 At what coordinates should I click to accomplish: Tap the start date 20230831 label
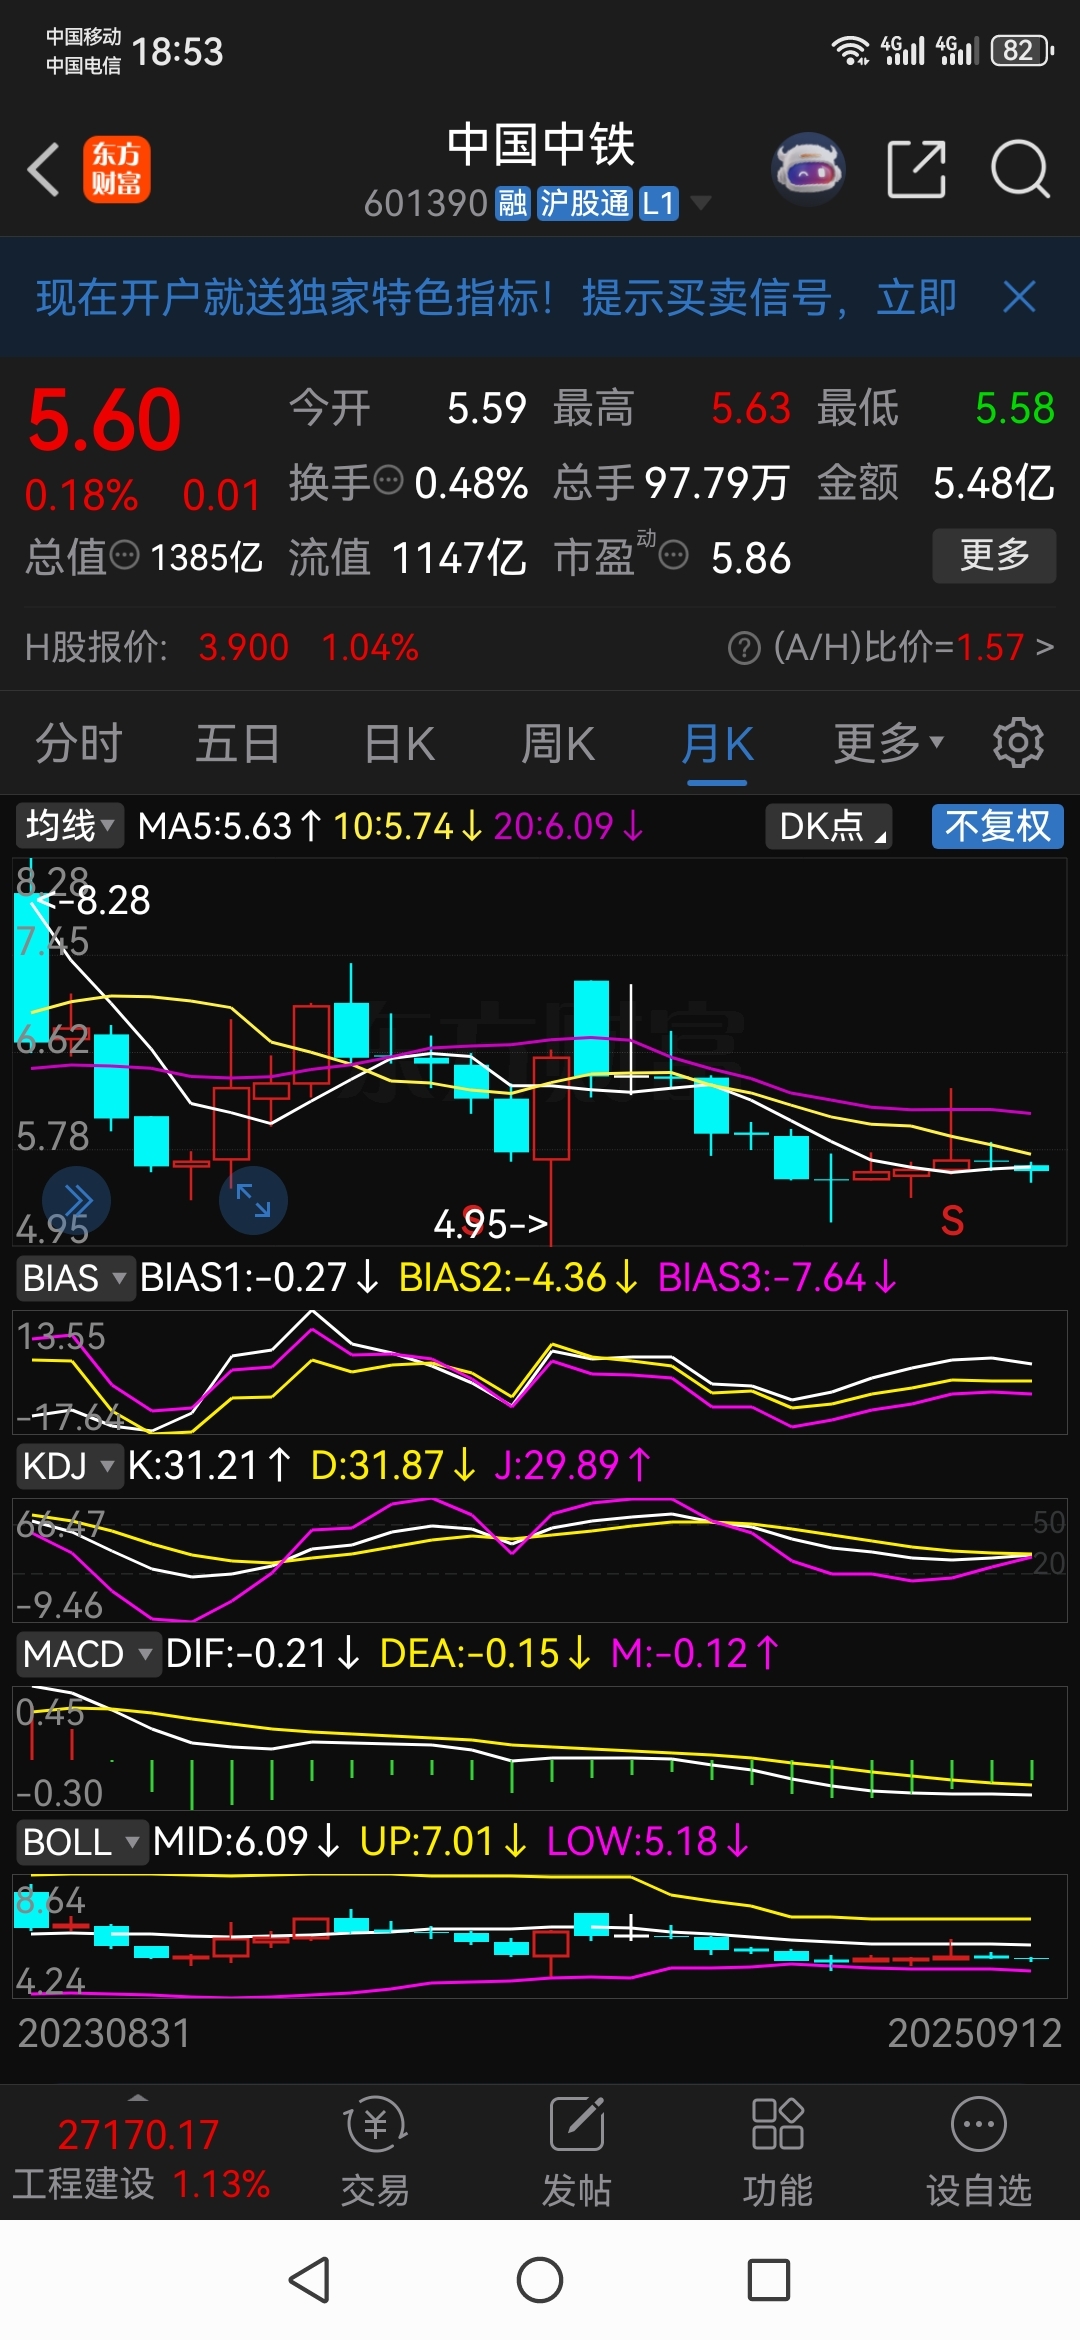click(x=104, y=2033)
